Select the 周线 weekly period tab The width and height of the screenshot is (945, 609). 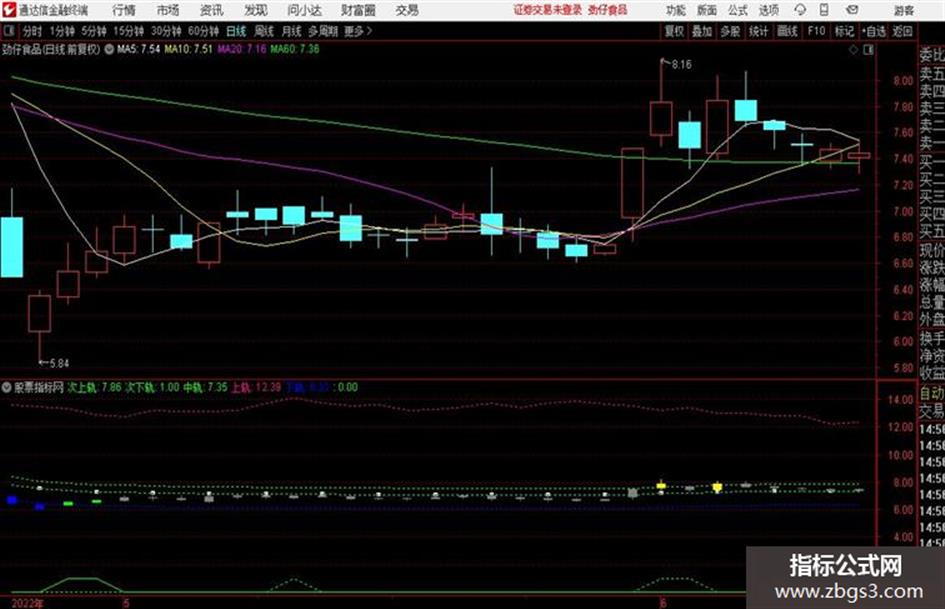click(264, 31)
